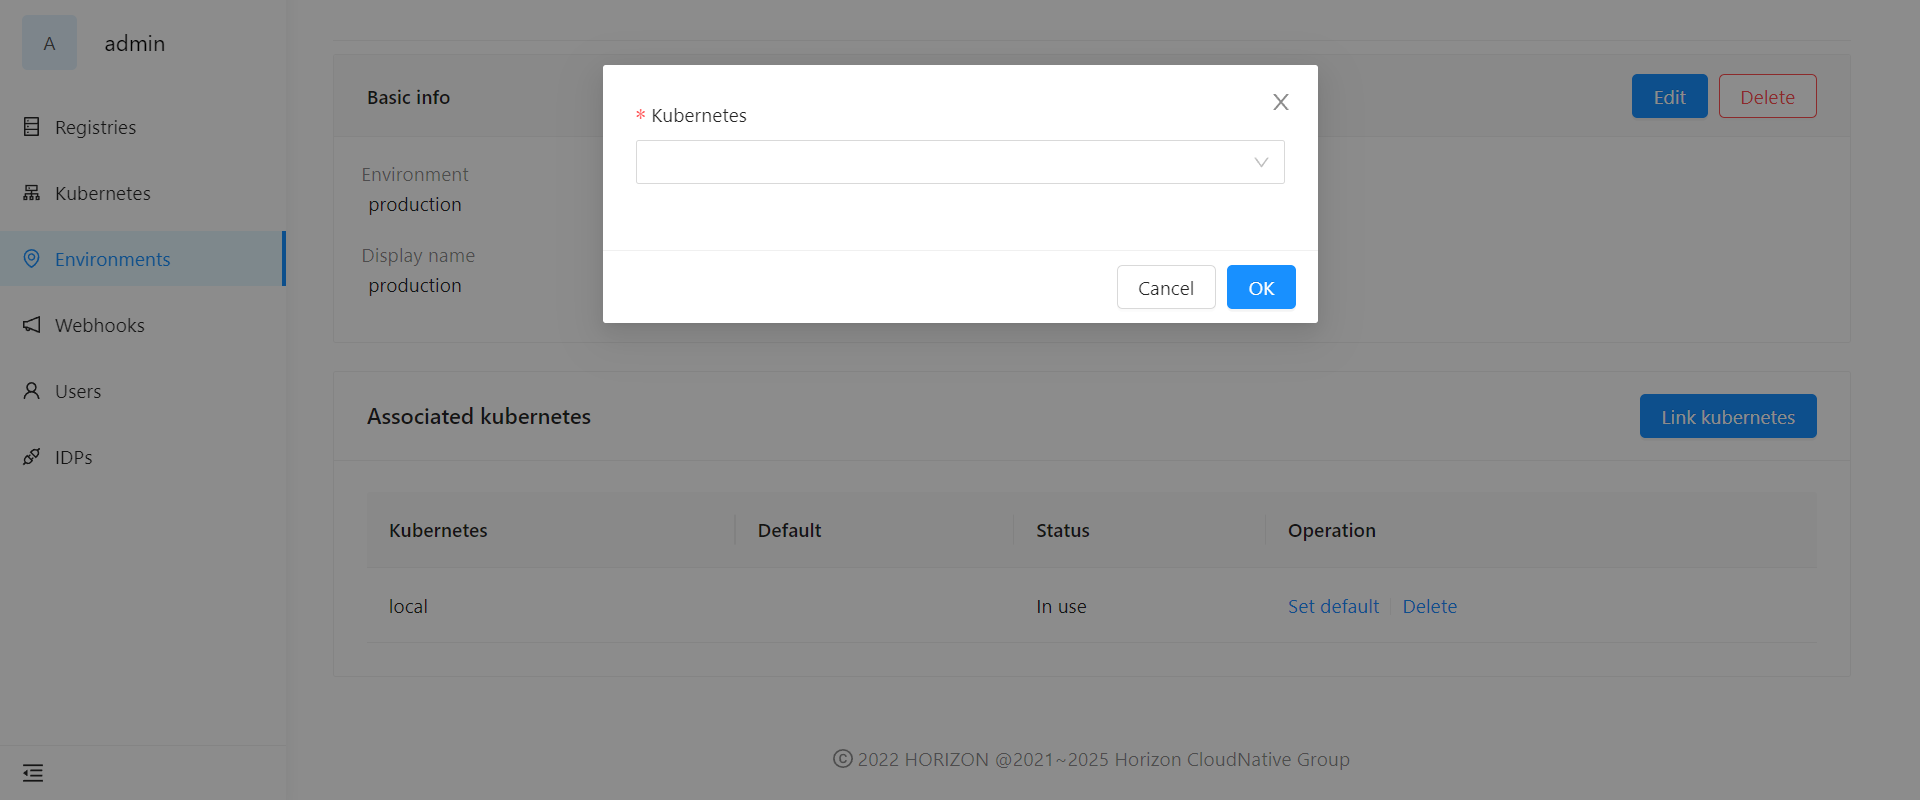Click the red Delete button in Basic info
1920x800 pixels.
tap(1767, 97)
